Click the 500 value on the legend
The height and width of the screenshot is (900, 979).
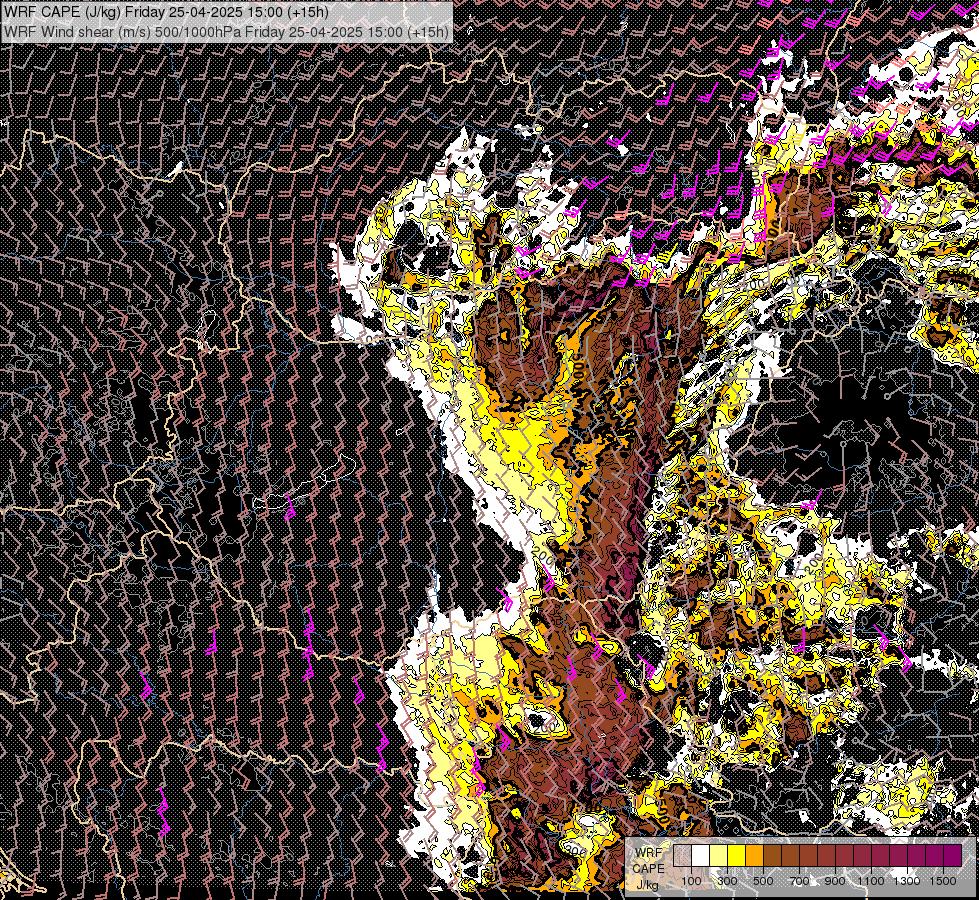[x=763, y=881]
